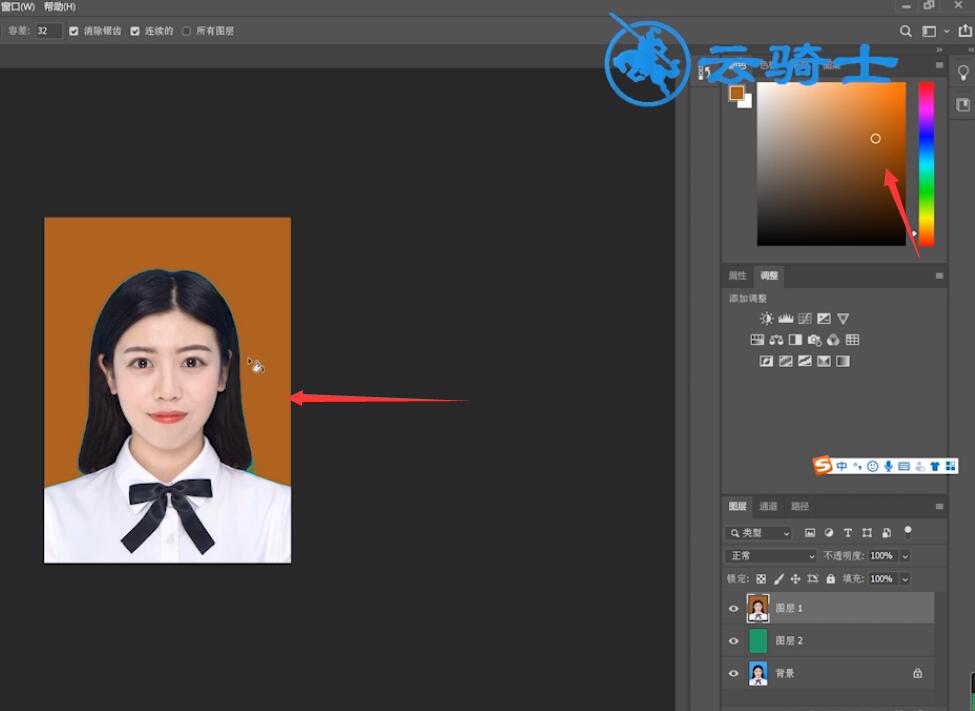This screenshot has width=975, height=711.
Task: Filter layers by smart objects icon
Action: pos(887,532)
